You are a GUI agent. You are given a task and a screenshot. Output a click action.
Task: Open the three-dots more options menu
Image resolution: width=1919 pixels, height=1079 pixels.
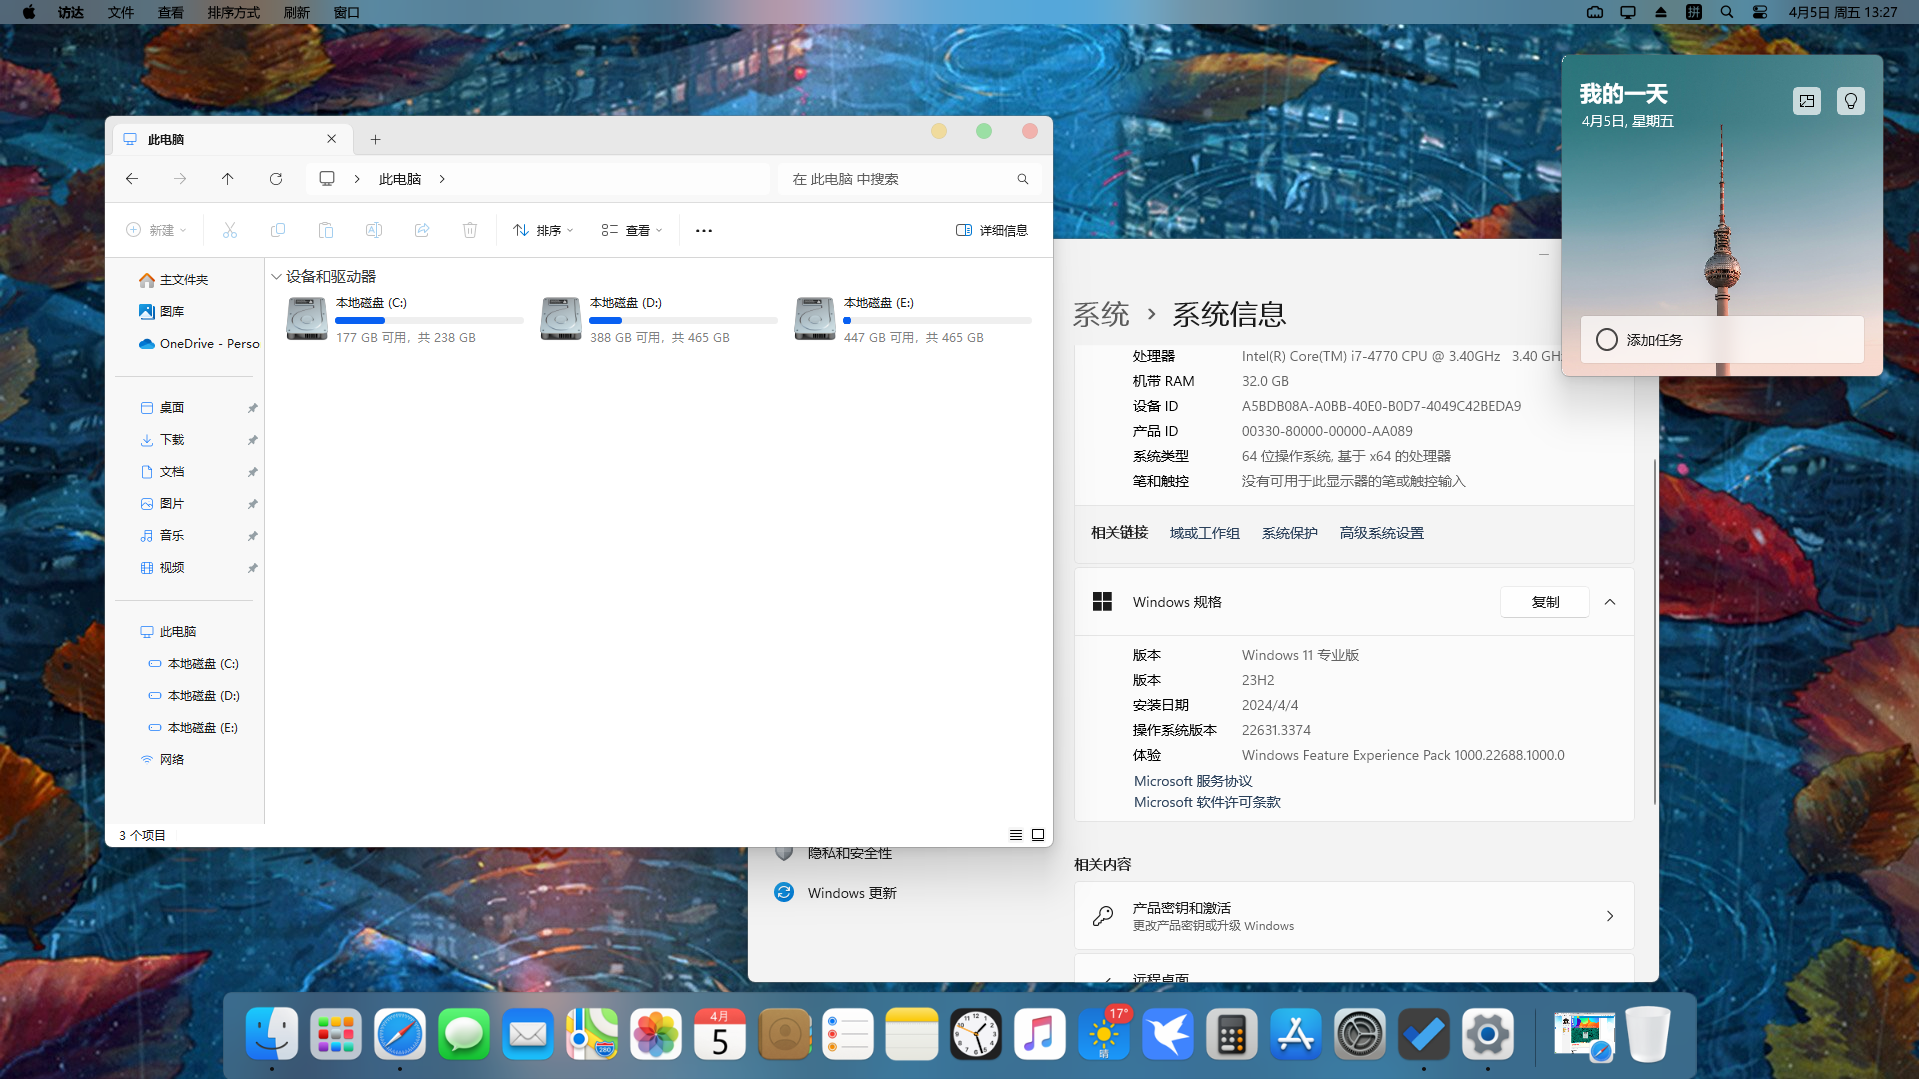tap(704, 231)
